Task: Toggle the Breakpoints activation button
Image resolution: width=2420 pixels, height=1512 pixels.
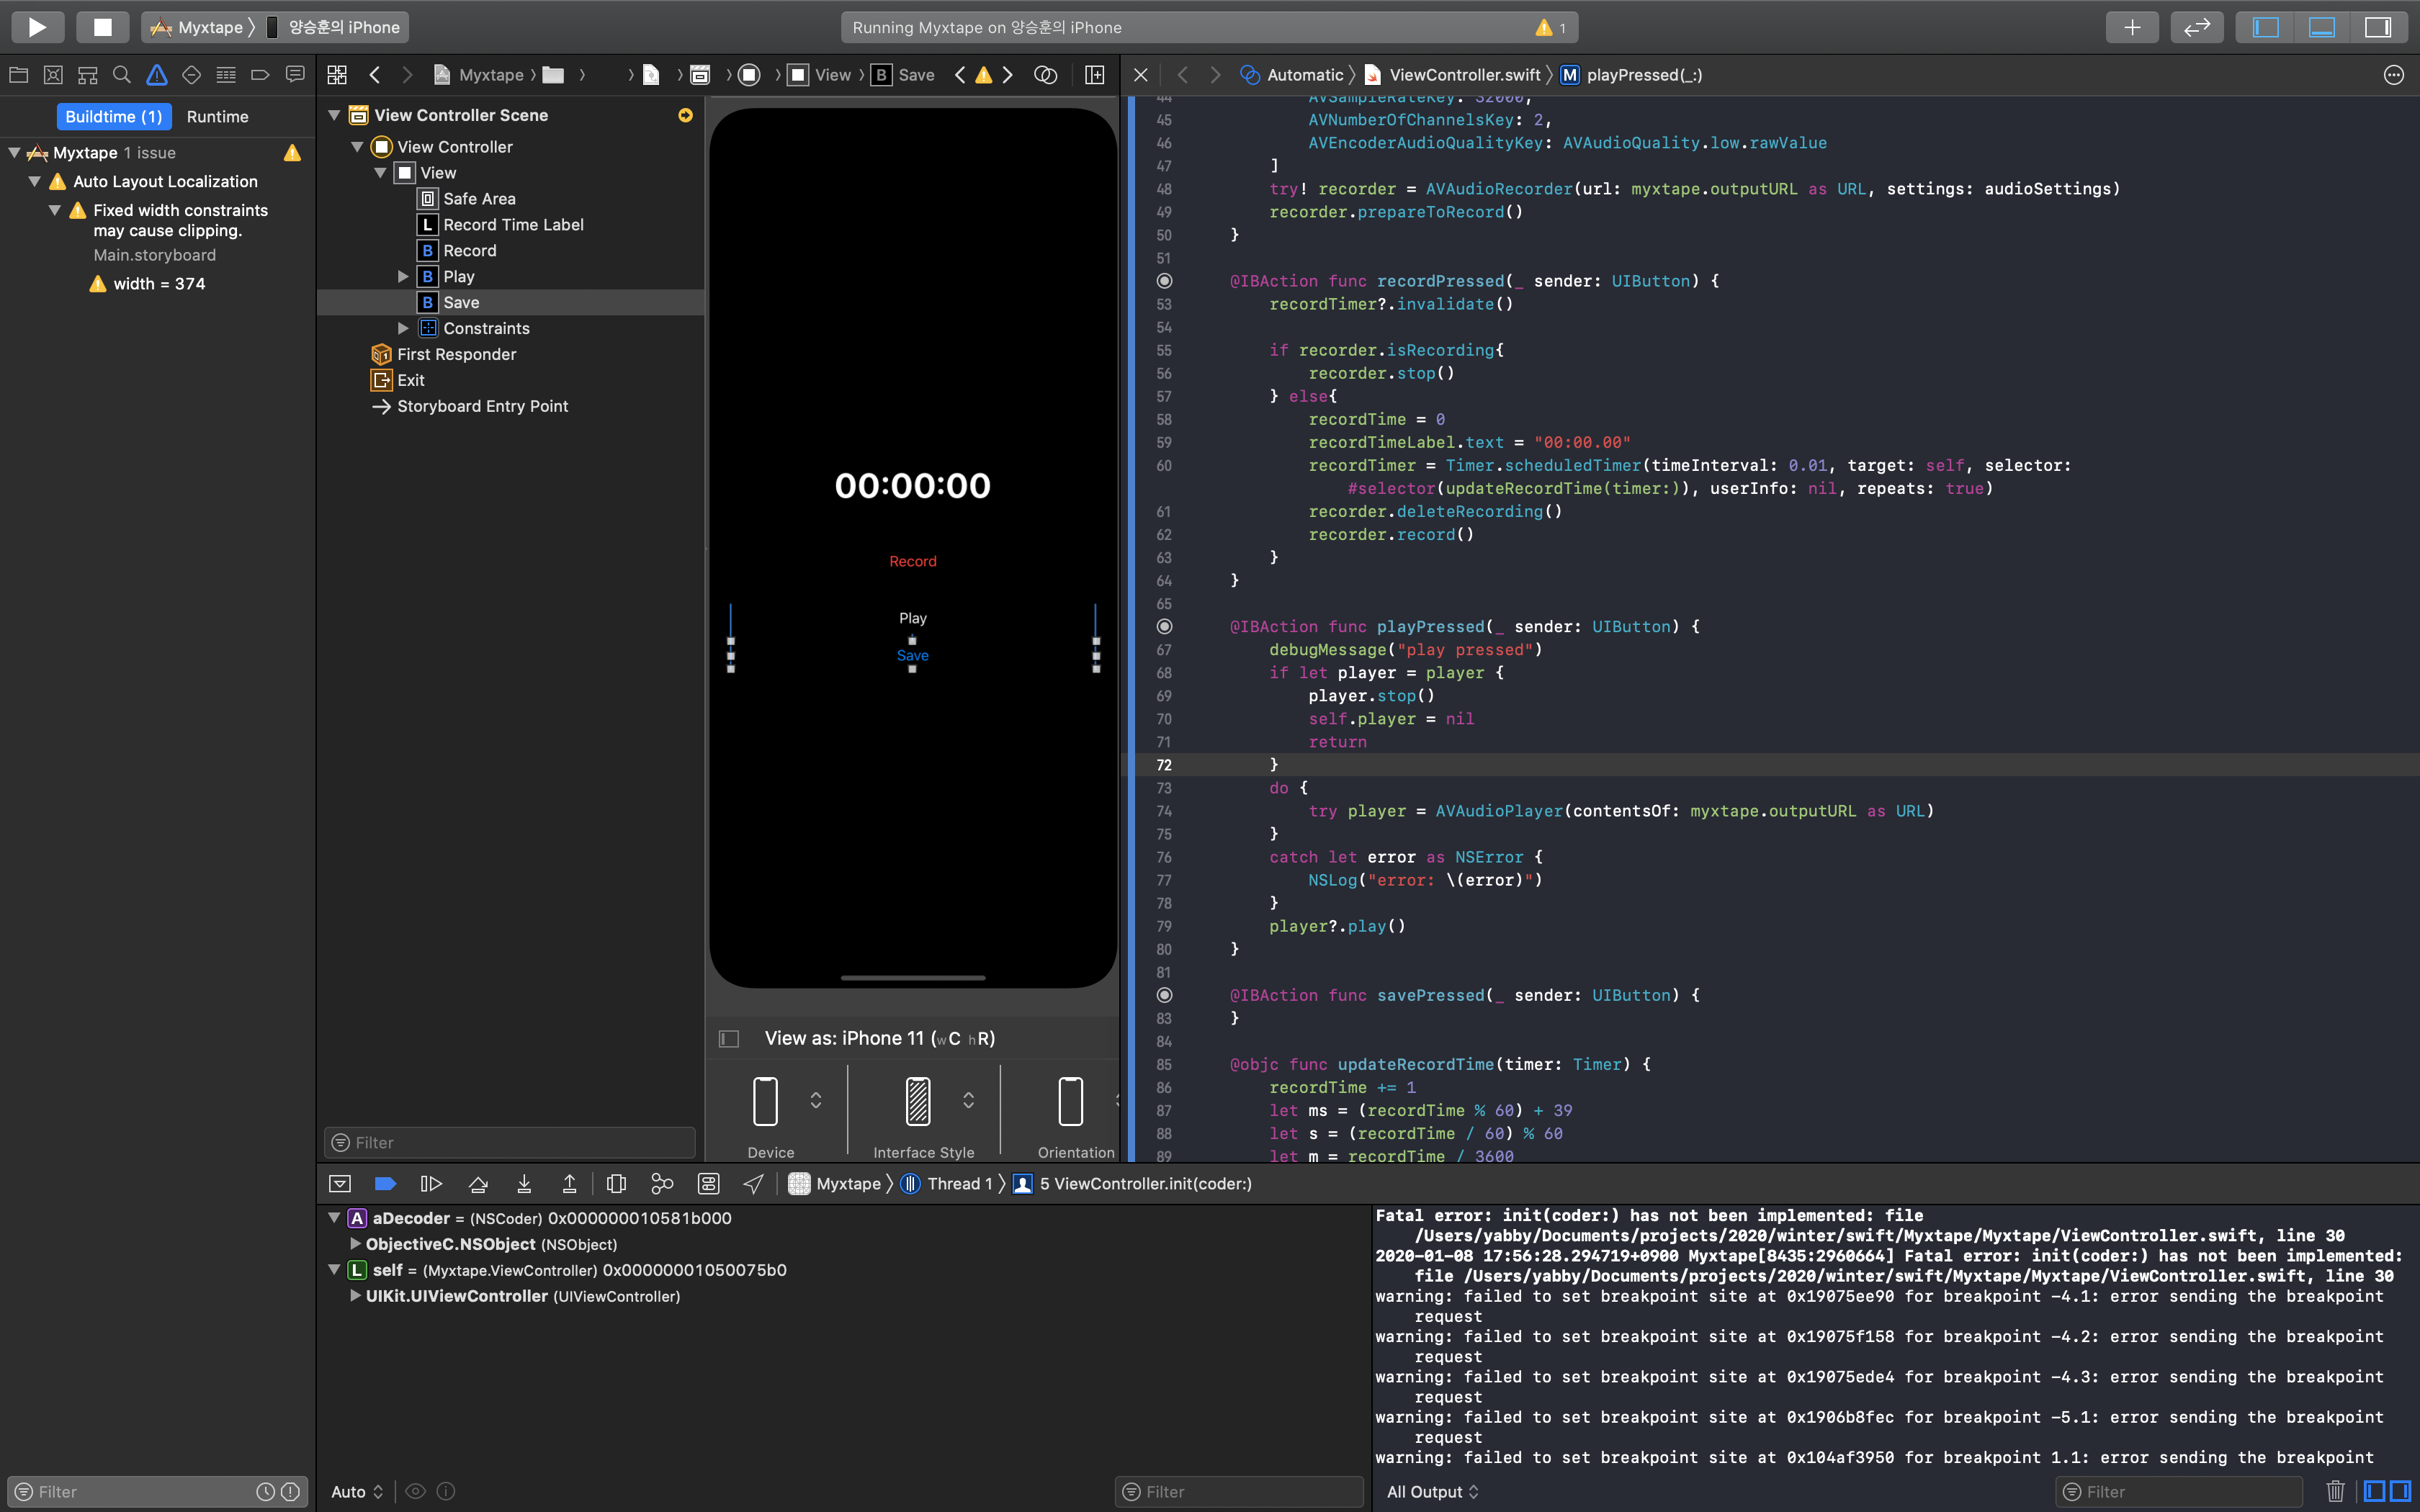Action: pos(385,1184)
